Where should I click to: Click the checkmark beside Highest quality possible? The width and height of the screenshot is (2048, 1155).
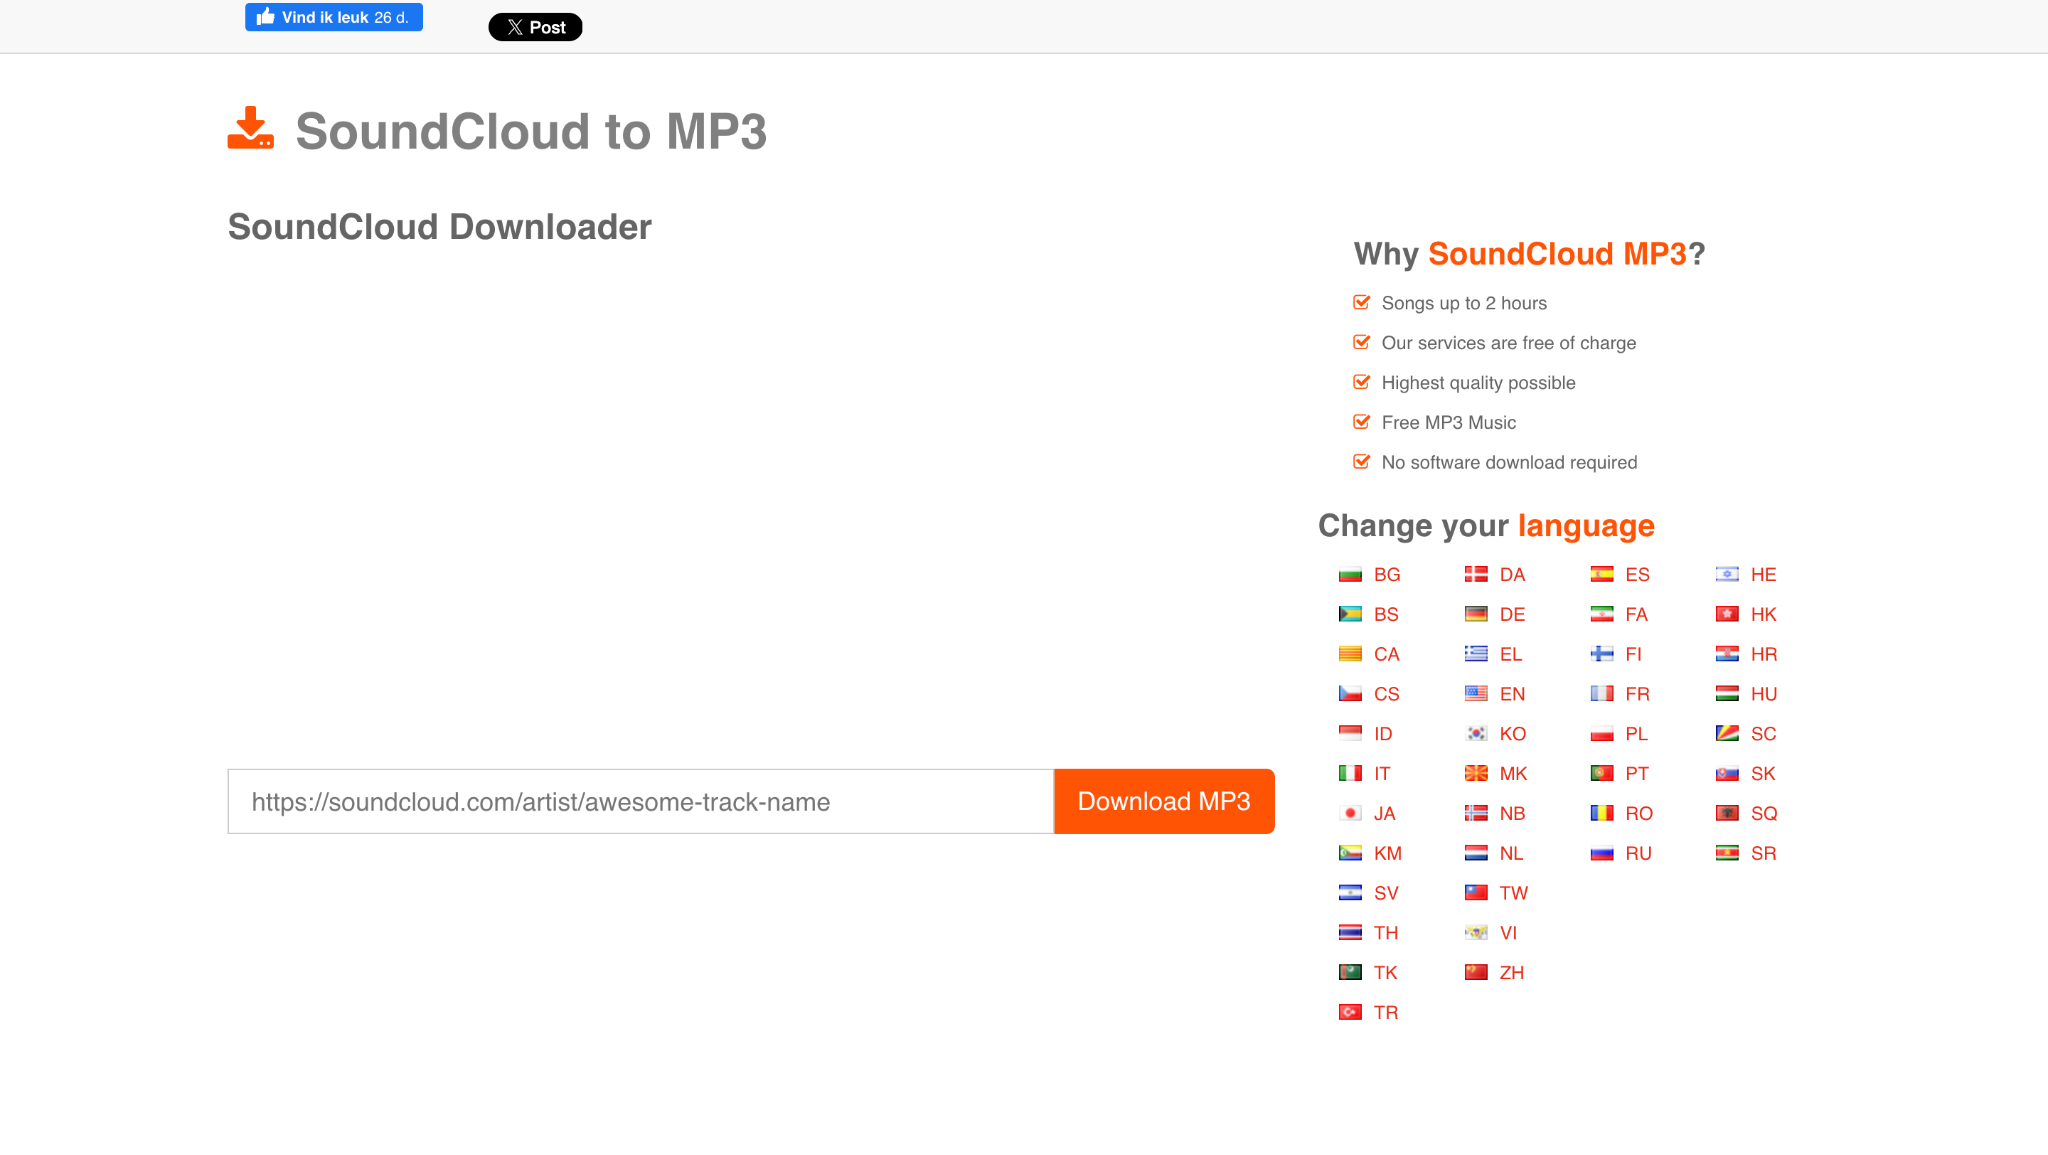1361,381
